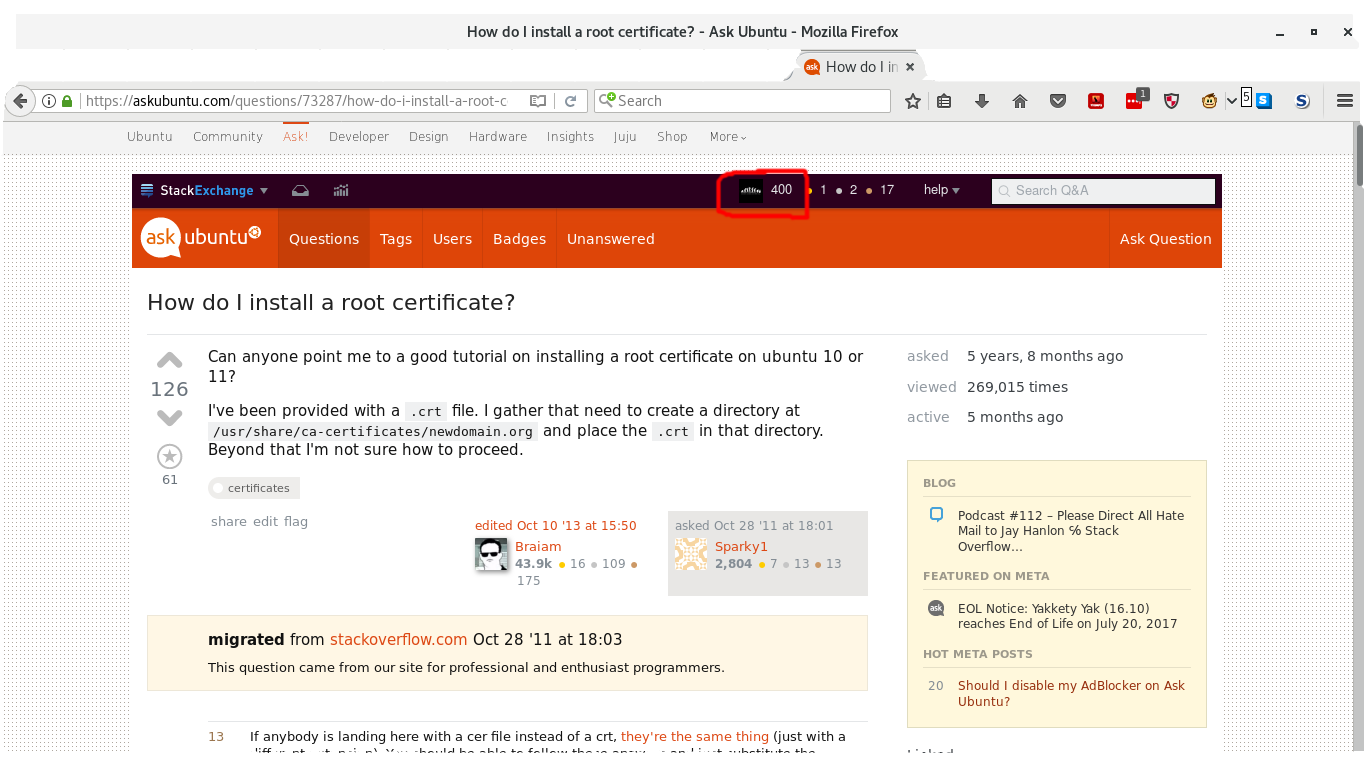
Task: Click Braiam's avatar image
Action: (x=491, y=555)
